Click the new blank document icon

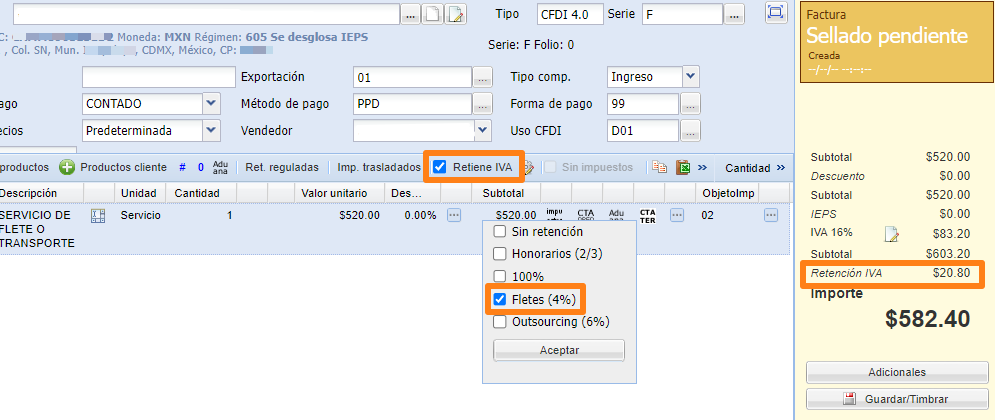(x=434, y=14)
